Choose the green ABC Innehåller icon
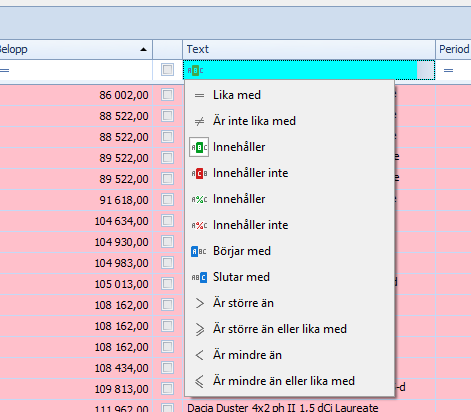Screen dimensions: 471x412 (199, 147)
